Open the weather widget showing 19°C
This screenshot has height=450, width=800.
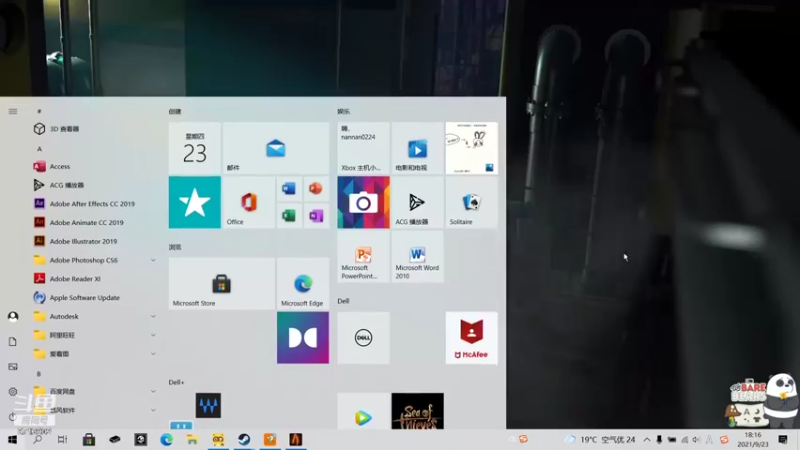[x=600, y=439]
